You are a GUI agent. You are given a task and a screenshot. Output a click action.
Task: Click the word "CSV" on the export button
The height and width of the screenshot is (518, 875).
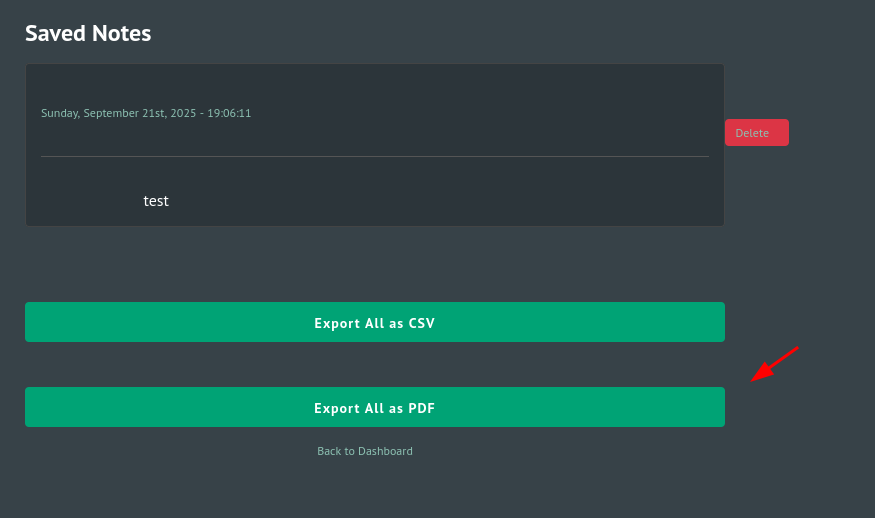coord(422,323)
